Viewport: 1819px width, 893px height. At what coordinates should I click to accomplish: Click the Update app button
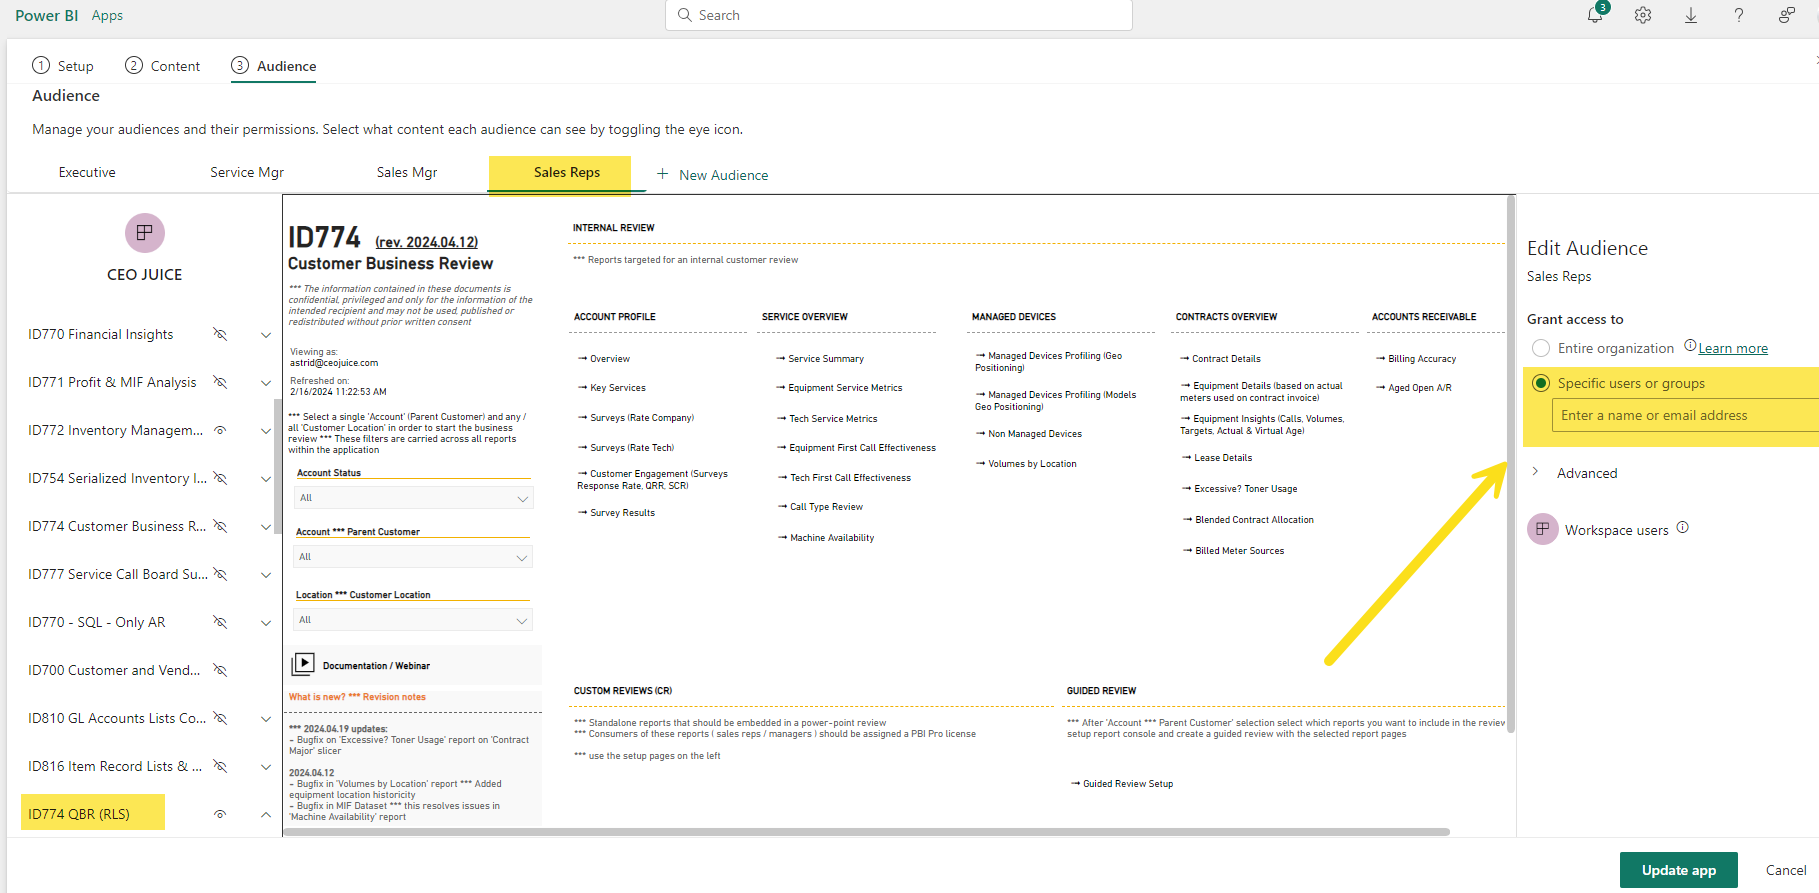coord(1678,870)
